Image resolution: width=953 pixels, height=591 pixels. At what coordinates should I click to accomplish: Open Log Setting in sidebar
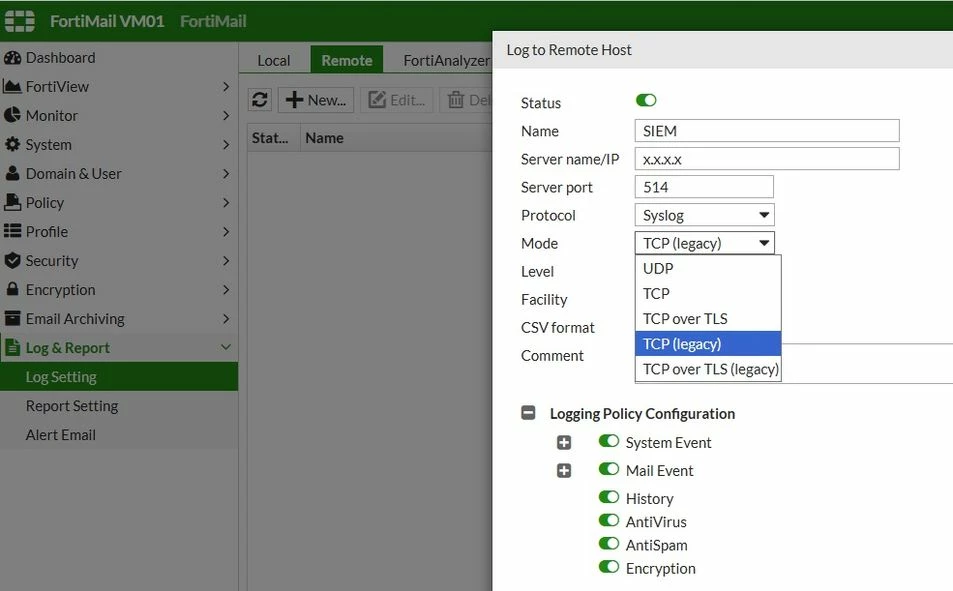(119, 376)
